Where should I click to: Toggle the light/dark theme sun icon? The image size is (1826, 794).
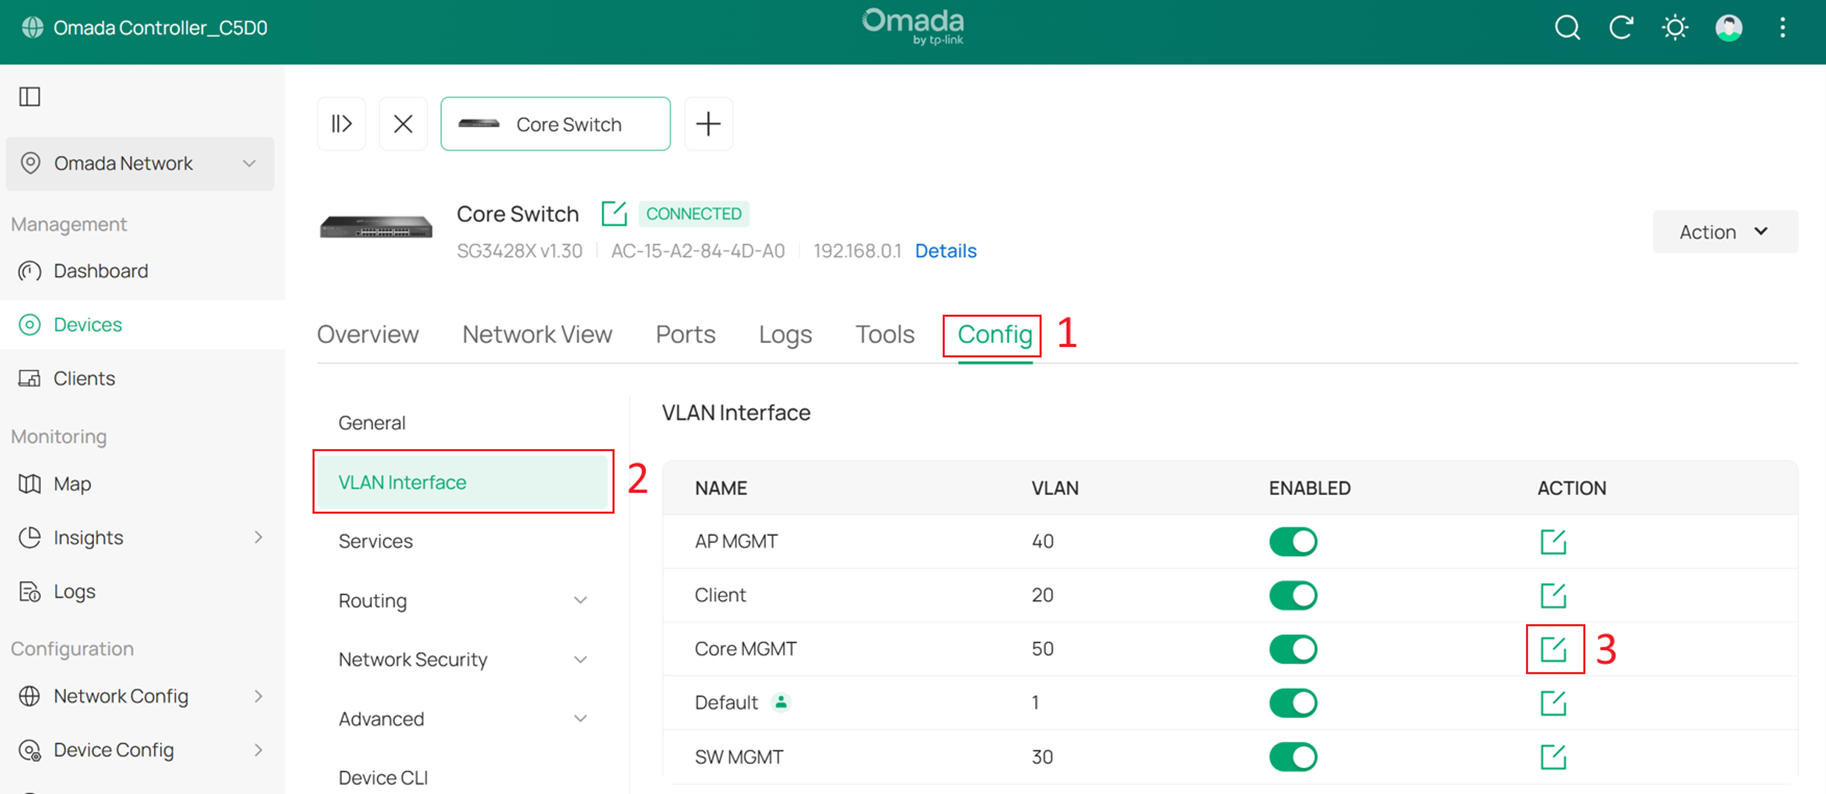(x=1675, y=28)
